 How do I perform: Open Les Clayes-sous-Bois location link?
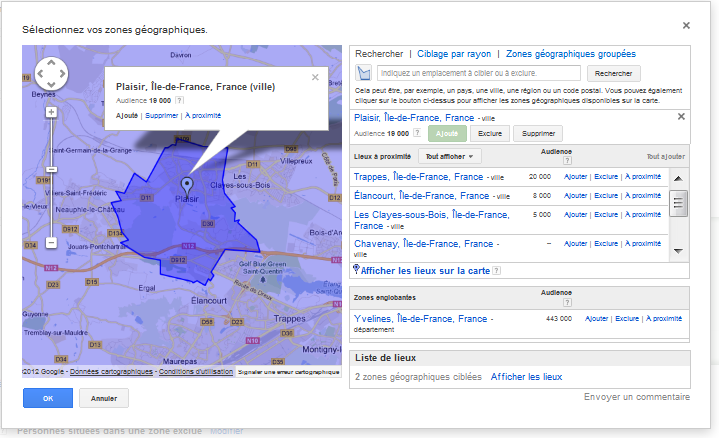click(431, 220)
